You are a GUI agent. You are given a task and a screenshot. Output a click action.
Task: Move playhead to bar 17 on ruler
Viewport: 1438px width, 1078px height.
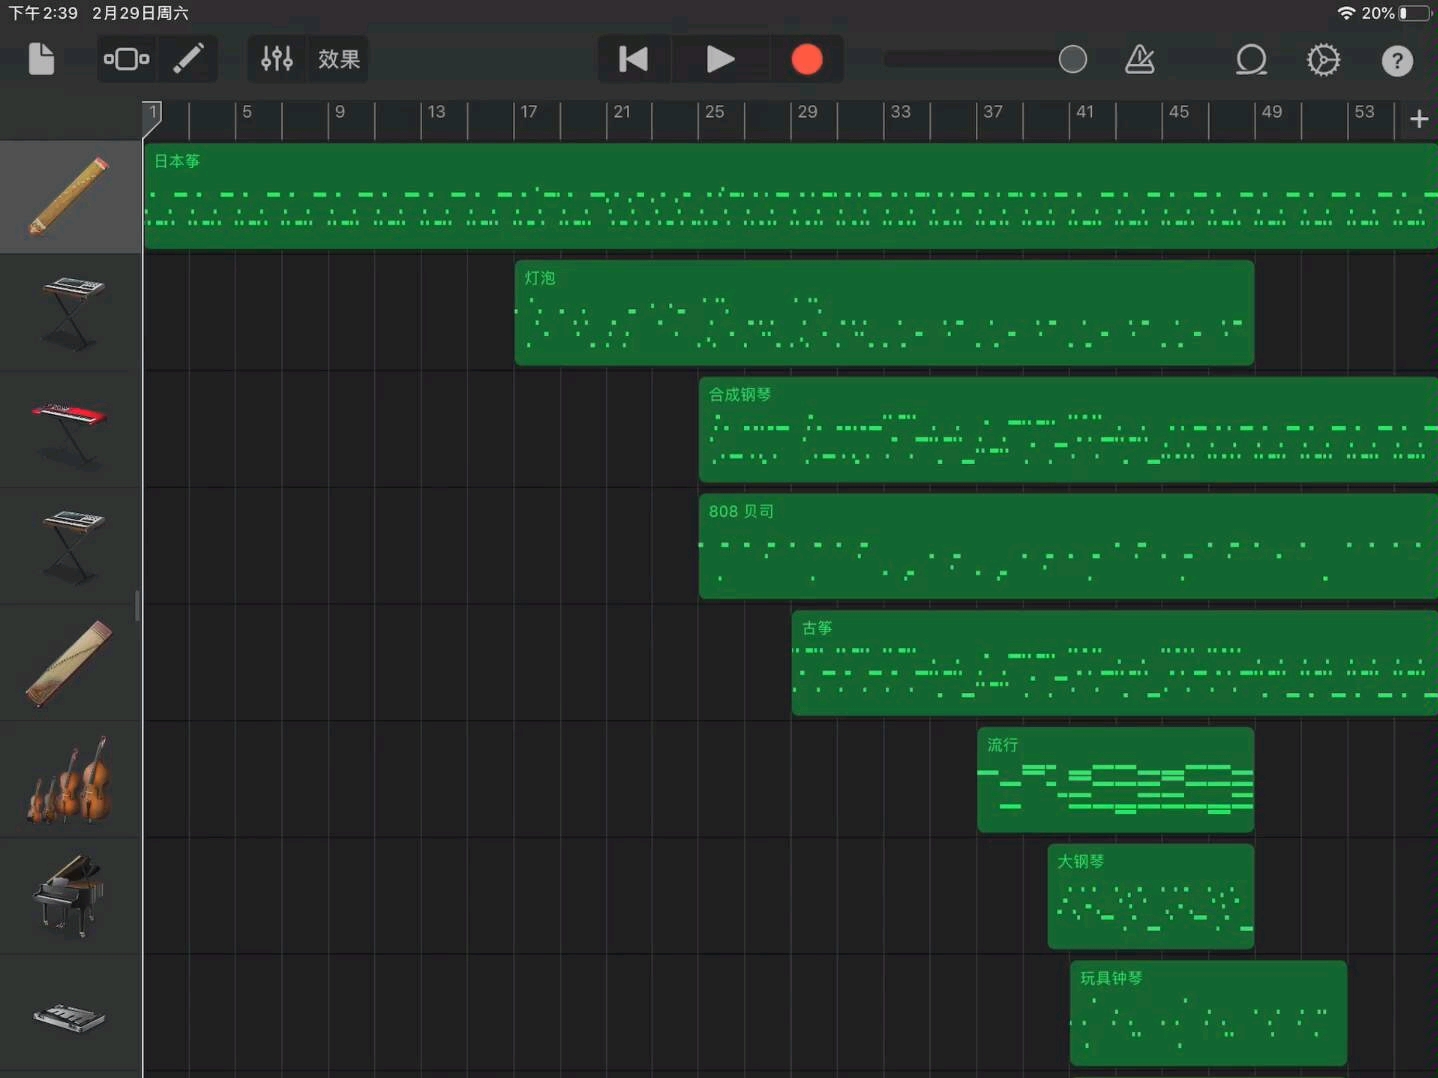click(x=529, y=112)
